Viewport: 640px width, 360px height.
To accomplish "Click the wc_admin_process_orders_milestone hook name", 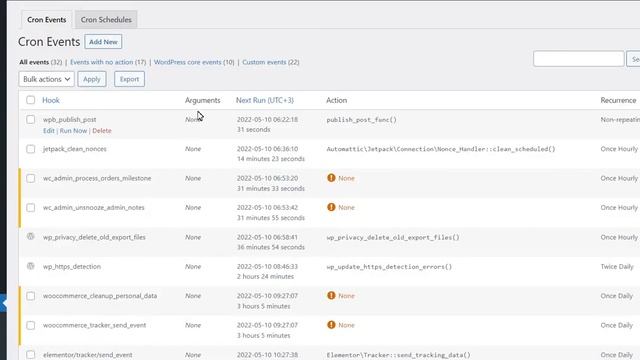I will pos(97,178).
